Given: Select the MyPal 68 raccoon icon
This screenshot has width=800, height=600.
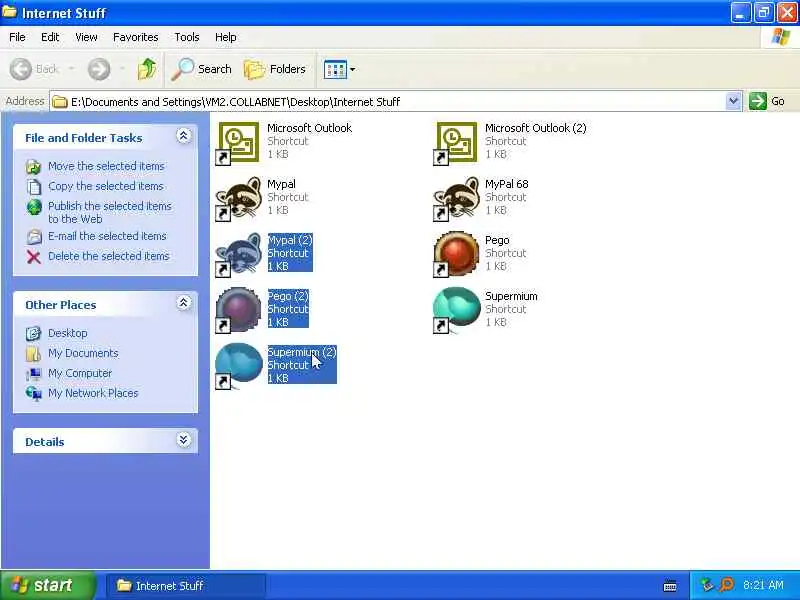Looking at the screenshot, I should 456,199.
